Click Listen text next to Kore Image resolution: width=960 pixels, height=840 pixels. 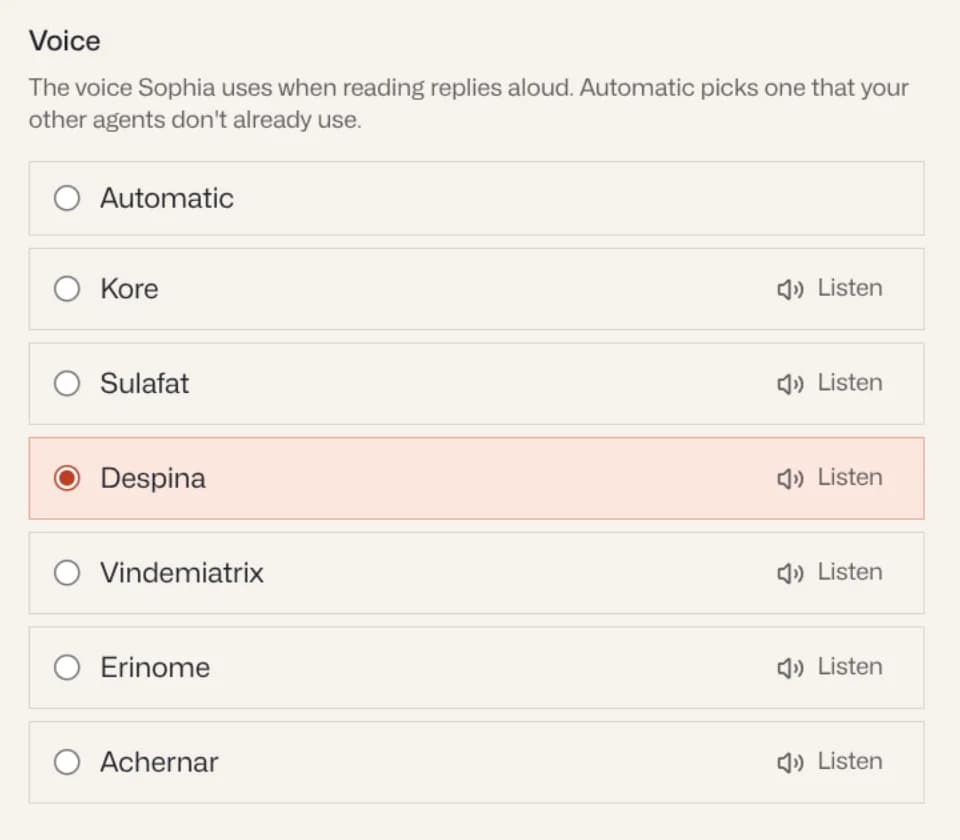click(850, 288)
